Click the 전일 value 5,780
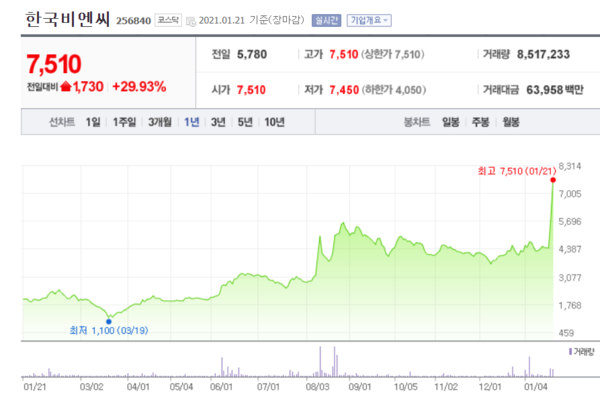This screenshot has height=403, width=600. pyautogui.click(x=252, y=54)
